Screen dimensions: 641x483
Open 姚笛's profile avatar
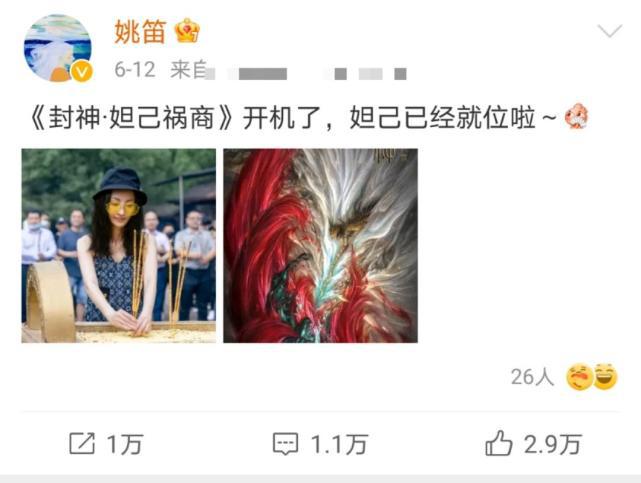click(x=58, y=48)
